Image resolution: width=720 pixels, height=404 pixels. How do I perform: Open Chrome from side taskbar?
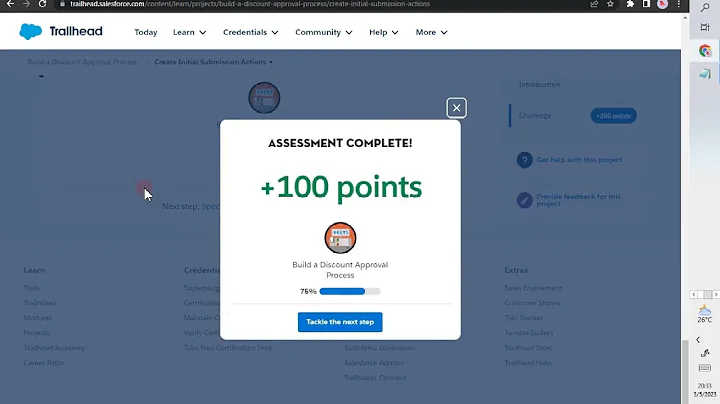point(705,50)
